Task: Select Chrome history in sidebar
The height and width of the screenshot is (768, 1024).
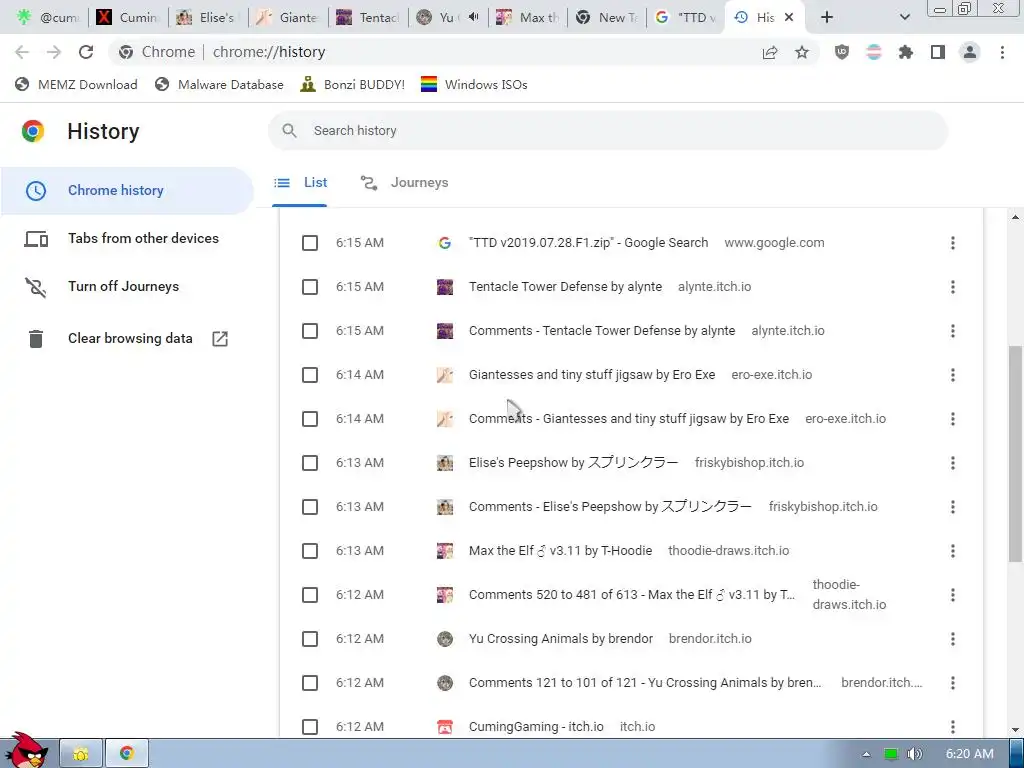Action: pos(127,191)
